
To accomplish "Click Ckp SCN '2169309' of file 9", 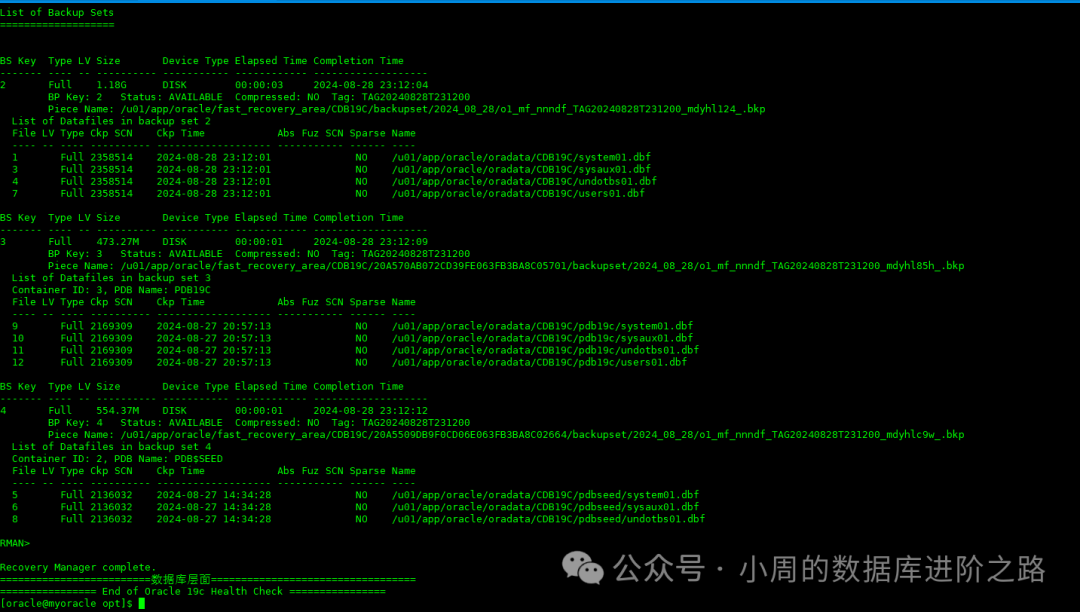I will point(112,326).
